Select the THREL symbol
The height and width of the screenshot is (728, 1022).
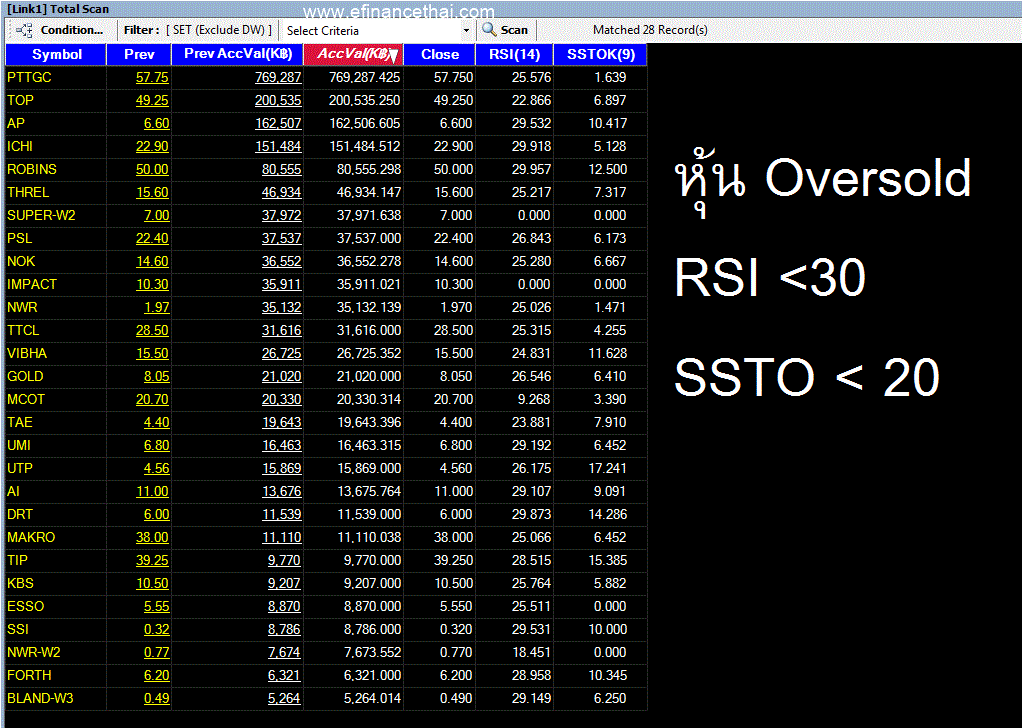(x=28, y=192)
